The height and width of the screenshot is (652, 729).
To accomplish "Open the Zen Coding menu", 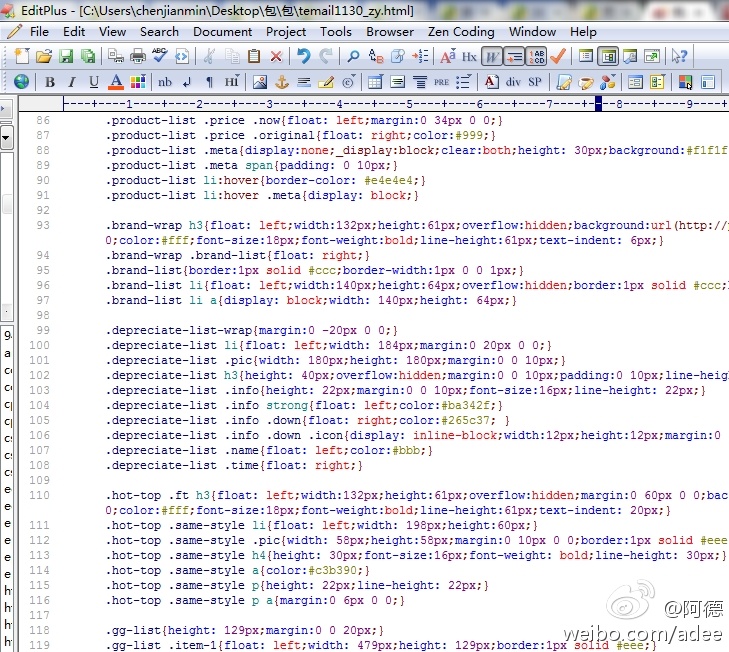I will 461,32.
